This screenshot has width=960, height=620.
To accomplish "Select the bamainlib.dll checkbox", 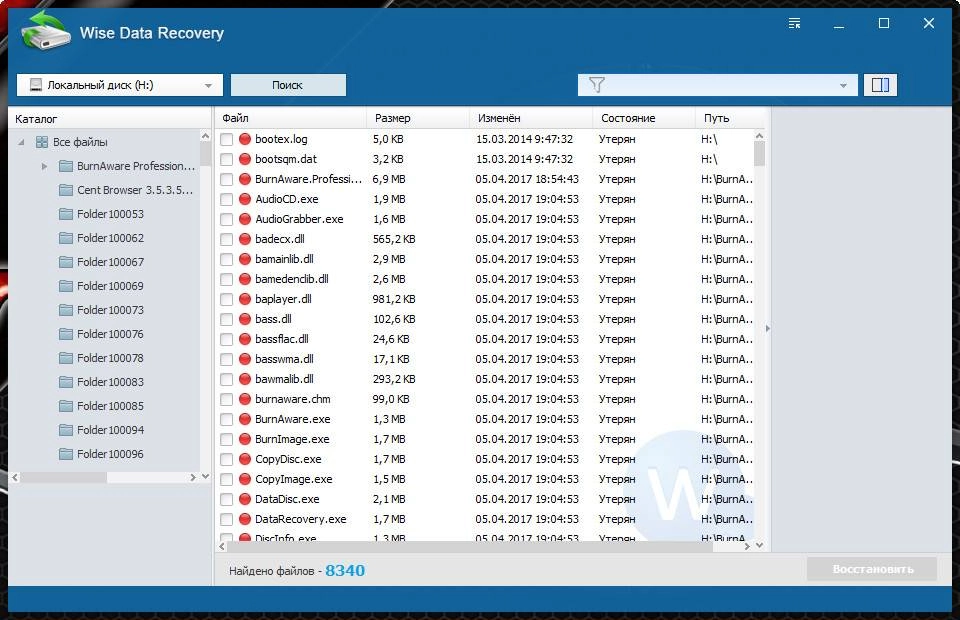I will (x=227, y=260).
